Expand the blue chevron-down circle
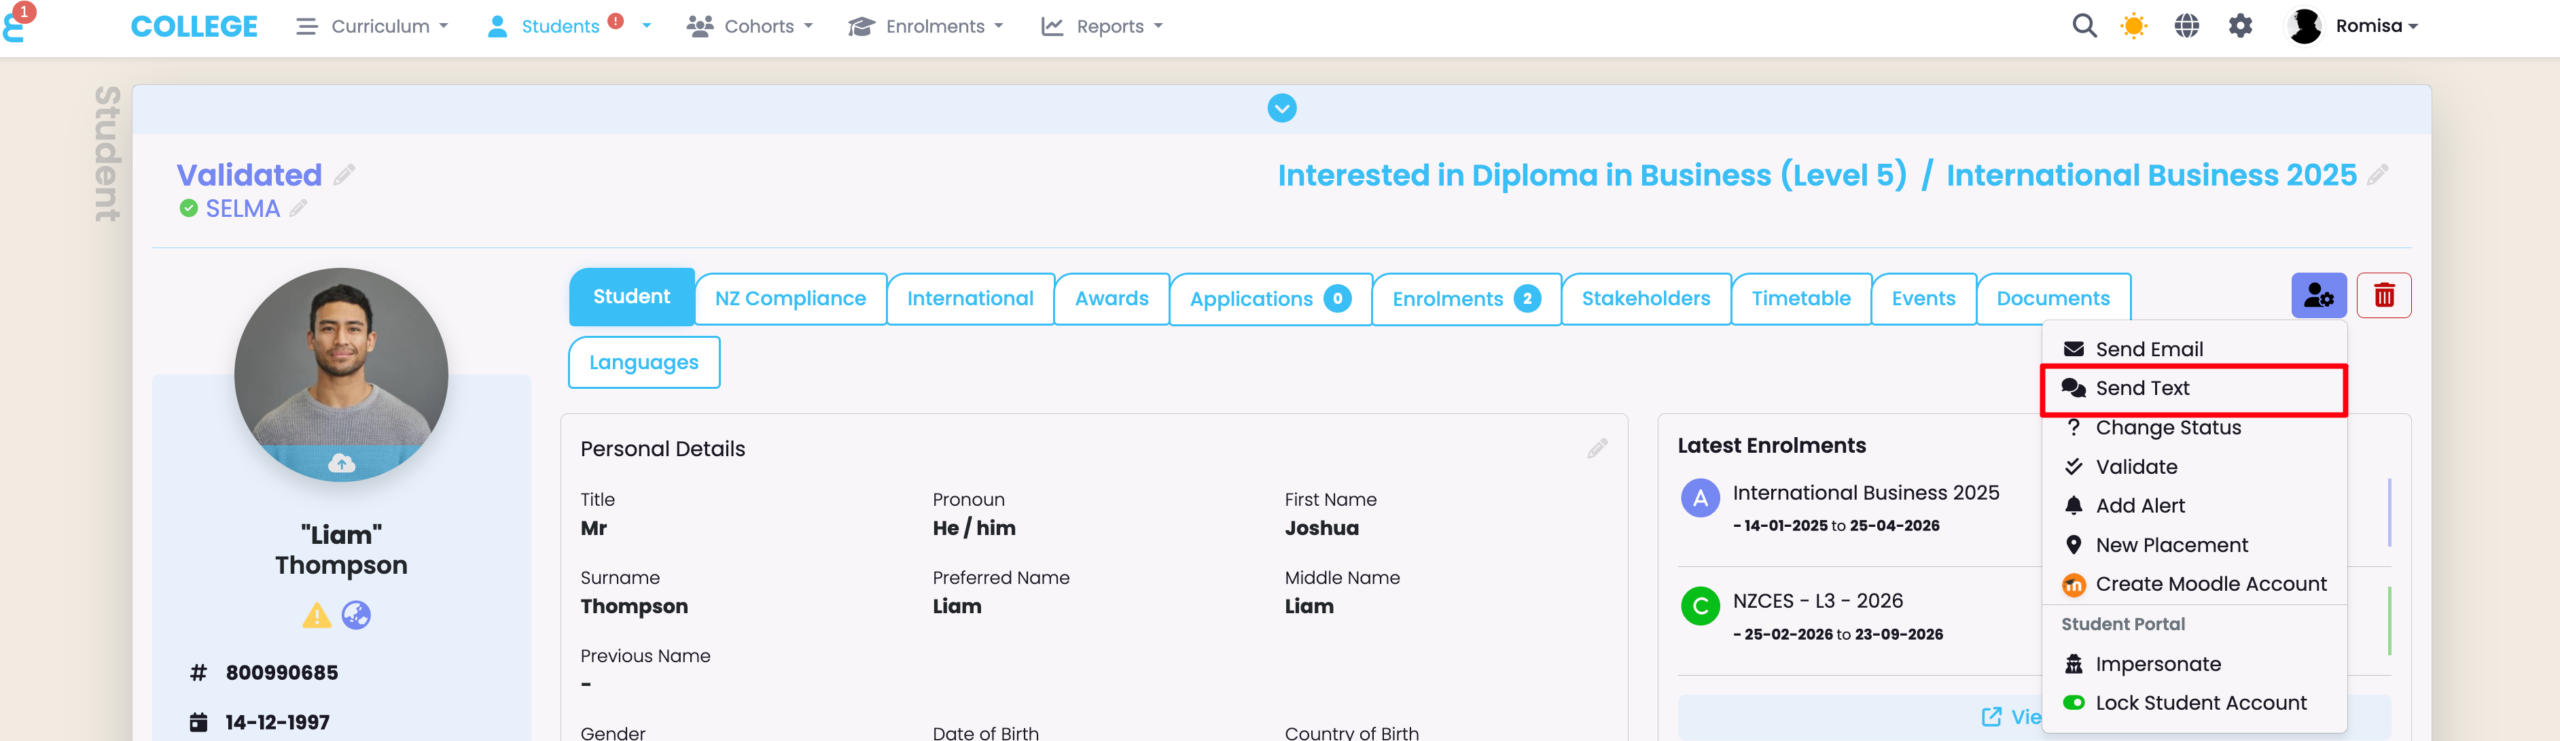This screenshot has width=2560, height=741. click(x=1282, y=108)
